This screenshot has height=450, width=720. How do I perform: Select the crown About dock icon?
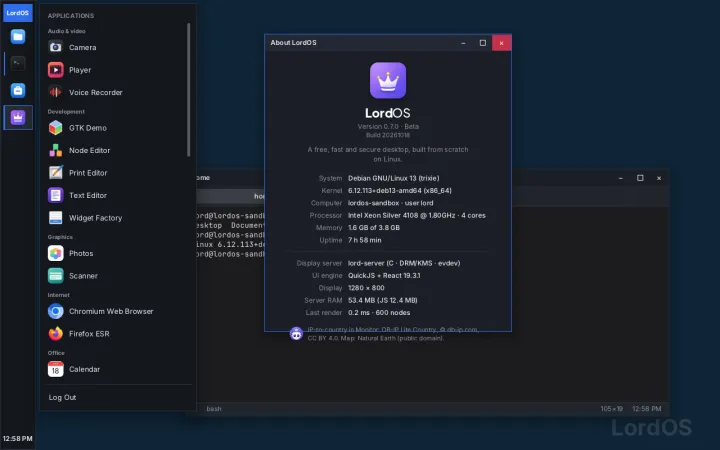(x=18, y=118)
